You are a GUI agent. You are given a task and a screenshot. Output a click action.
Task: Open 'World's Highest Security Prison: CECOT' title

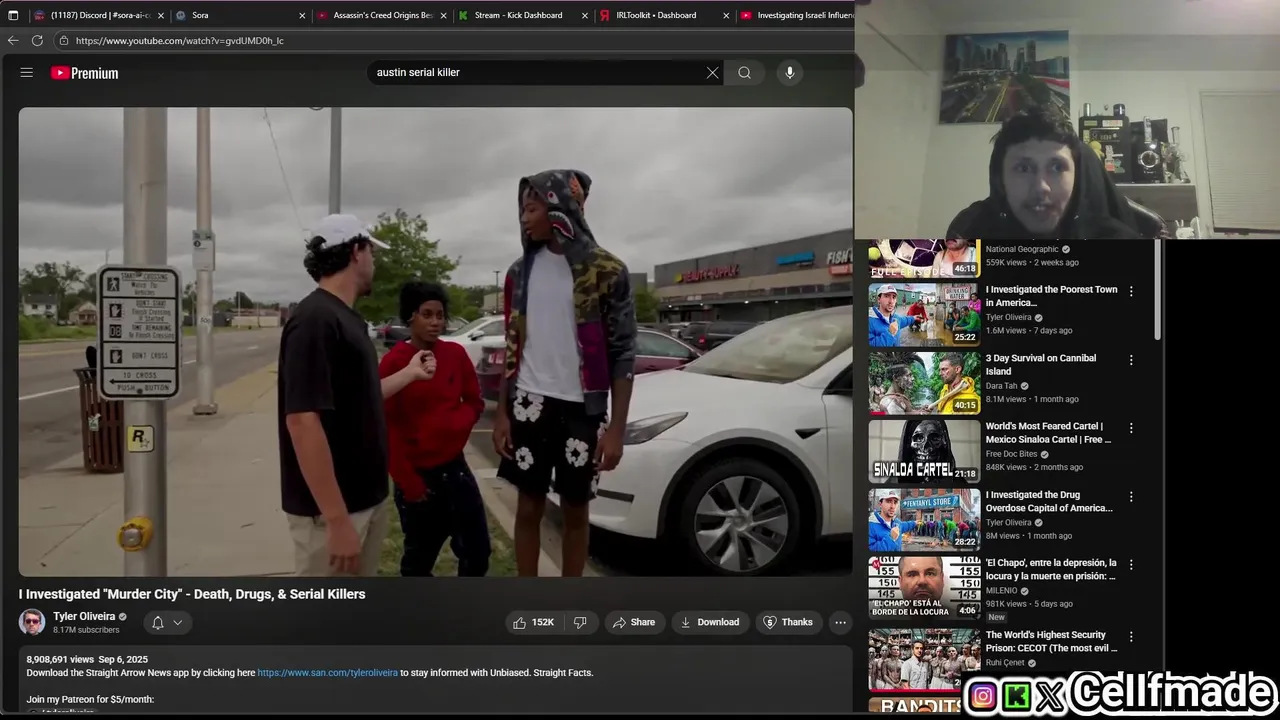click(x=1051, y=641)
